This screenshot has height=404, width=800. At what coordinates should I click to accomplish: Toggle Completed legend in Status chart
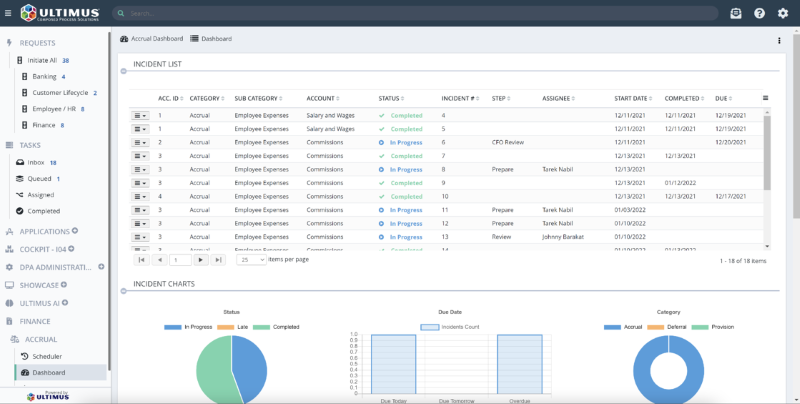pos(276,327)
